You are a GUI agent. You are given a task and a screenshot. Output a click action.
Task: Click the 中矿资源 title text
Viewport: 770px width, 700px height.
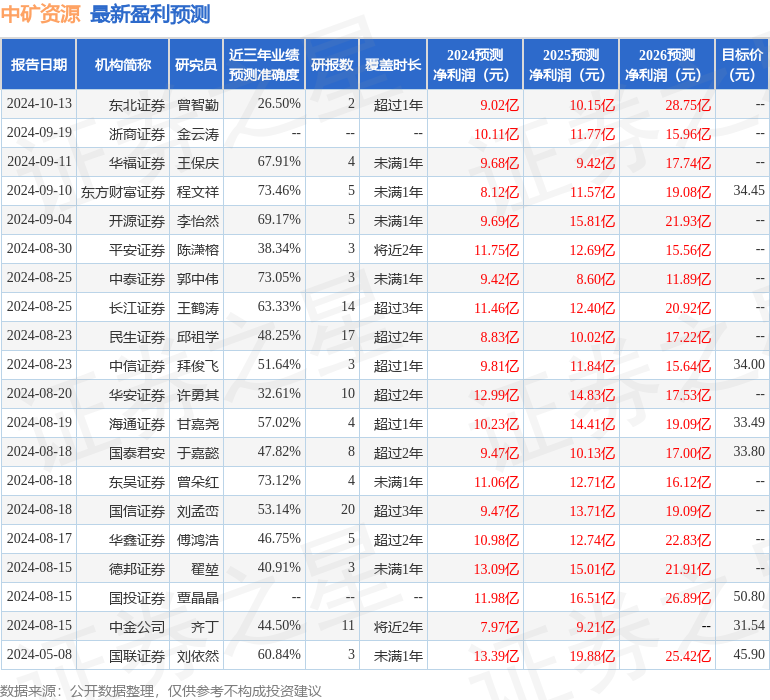click(x=40, y=14)
